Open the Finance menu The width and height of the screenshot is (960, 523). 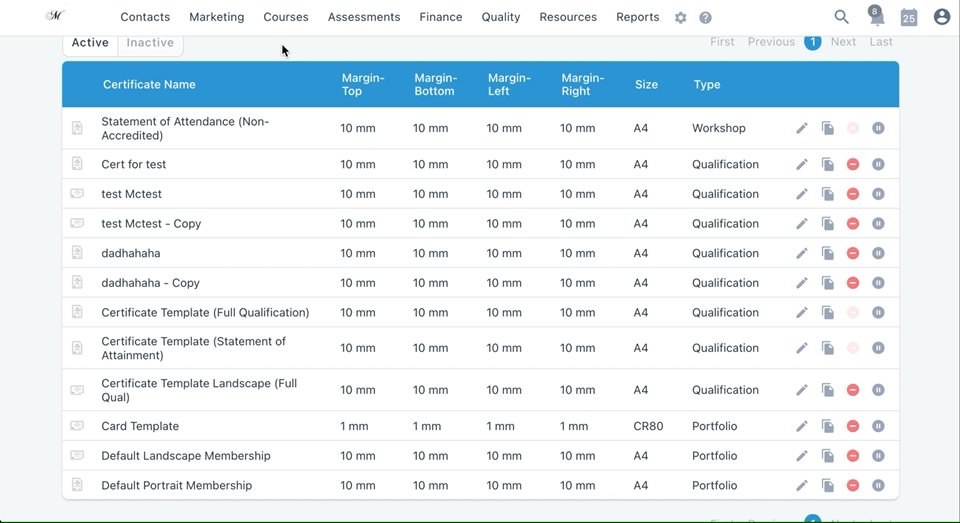(441, 17)
